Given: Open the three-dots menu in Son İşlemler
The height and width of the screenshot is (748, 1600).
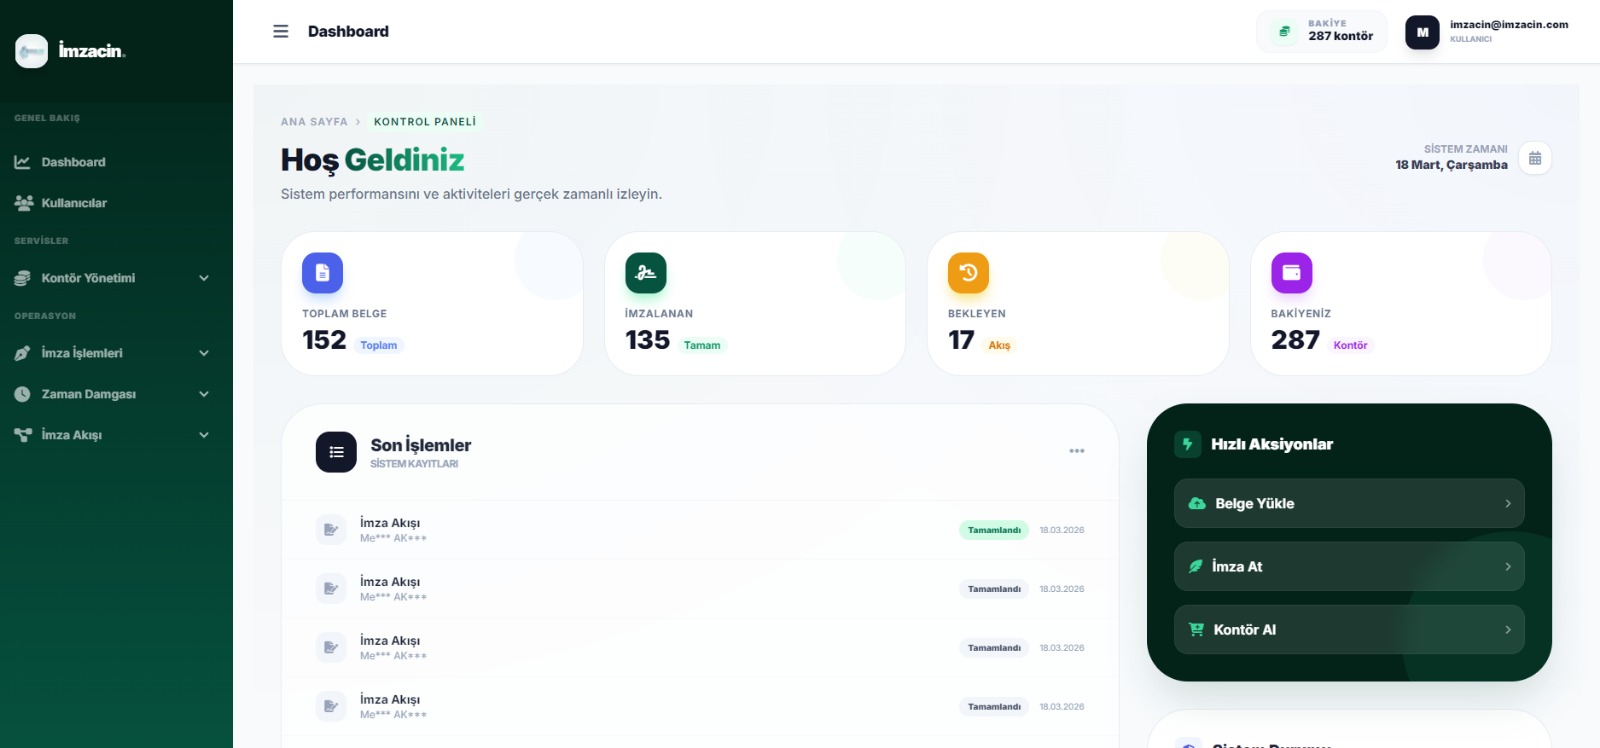Looking at the screenshot, I should pyautogui.click(x=1077, y=451).
